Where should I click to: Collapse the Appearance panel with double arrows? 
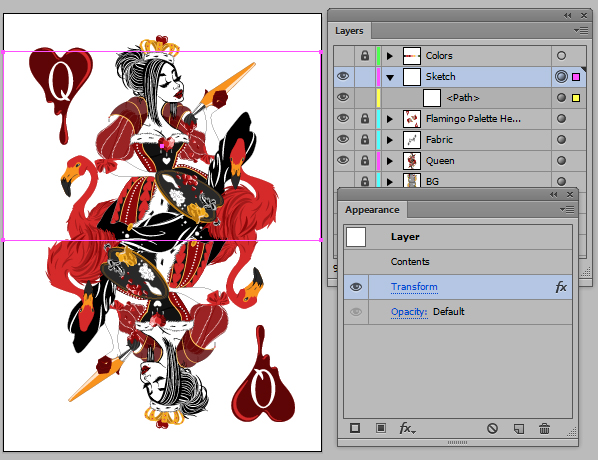553,195
